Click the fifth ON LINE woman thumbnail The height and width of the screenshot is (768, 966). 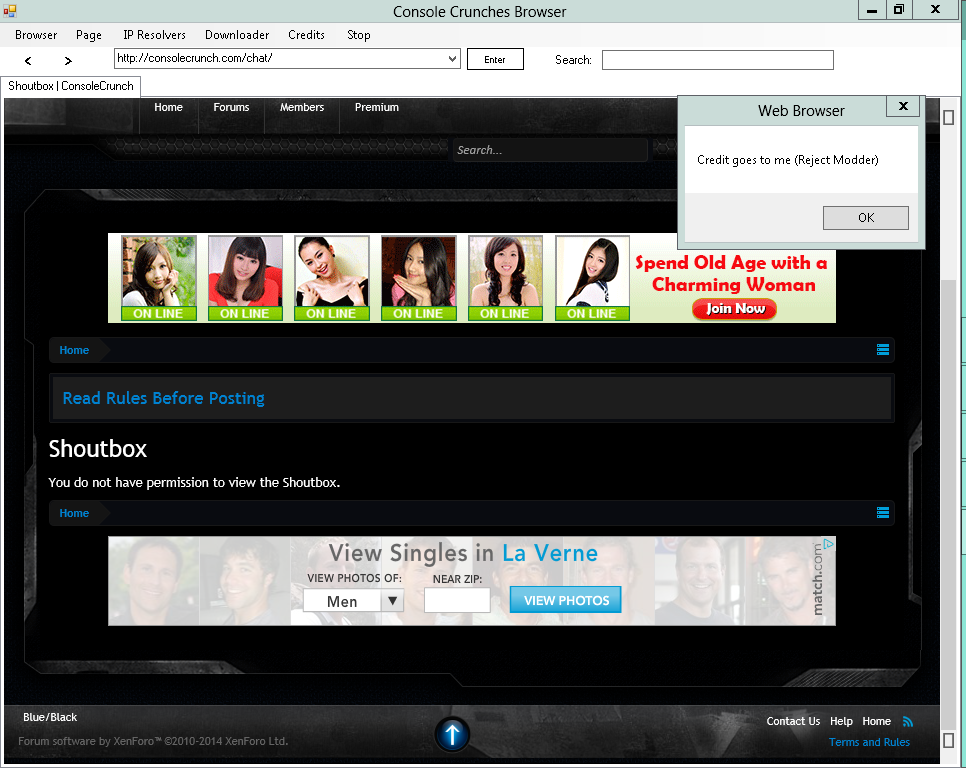tap(505, 278)
